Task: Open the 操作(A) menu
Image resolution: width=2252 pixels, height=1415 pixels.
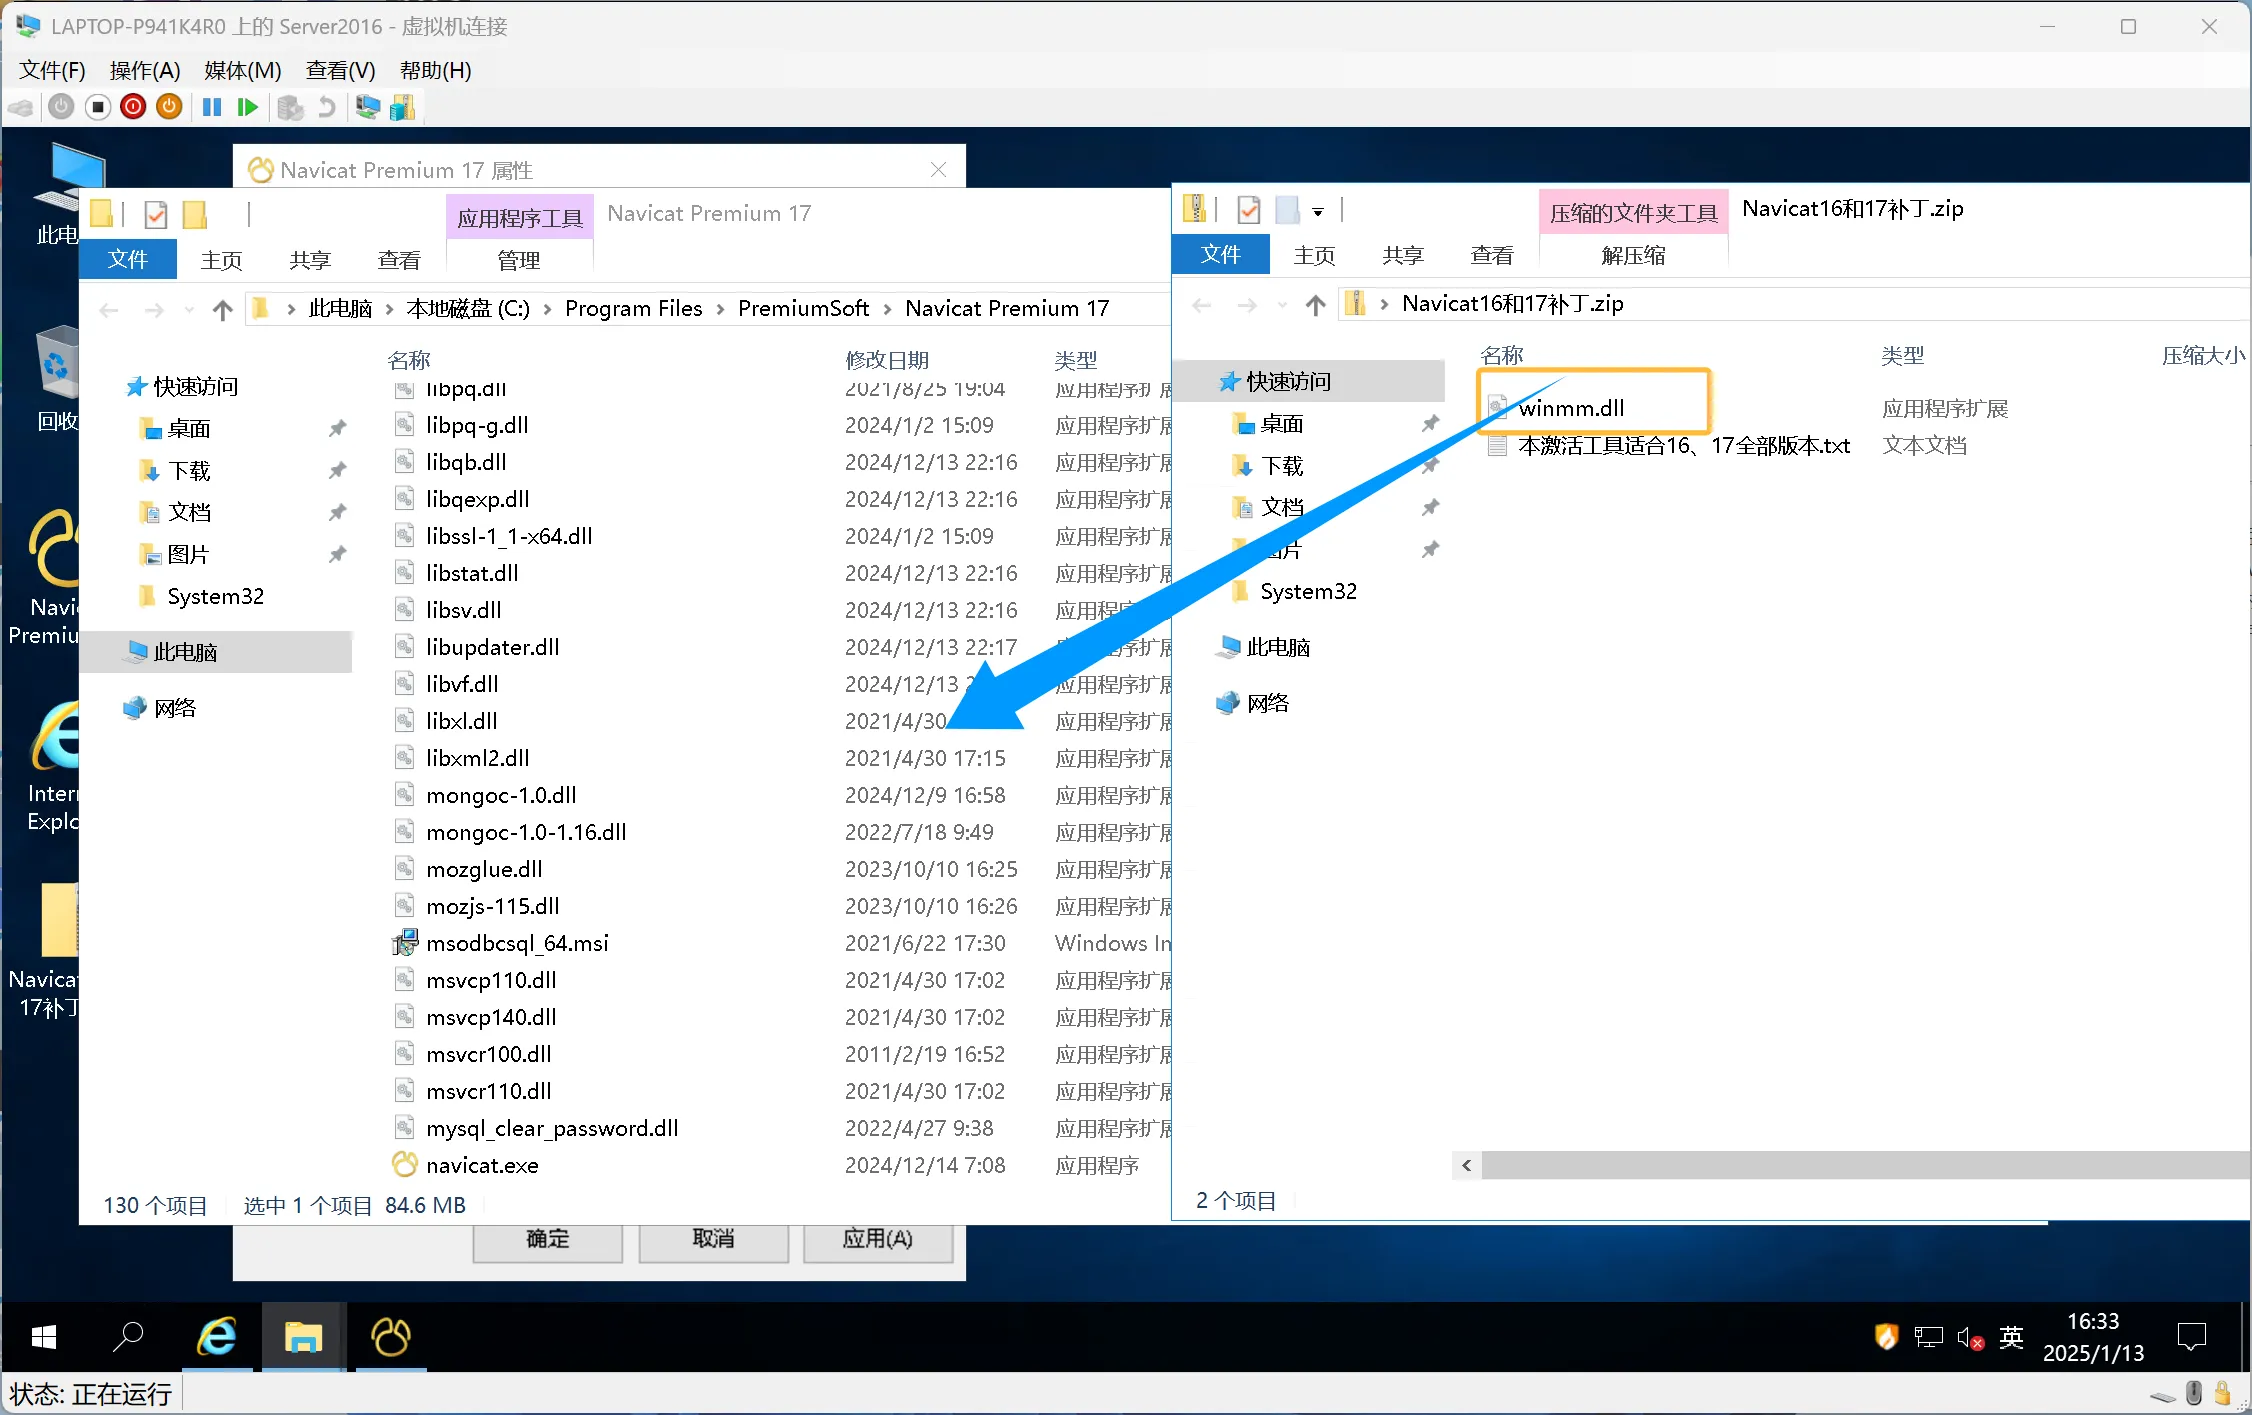Action: tap(145, 70)
